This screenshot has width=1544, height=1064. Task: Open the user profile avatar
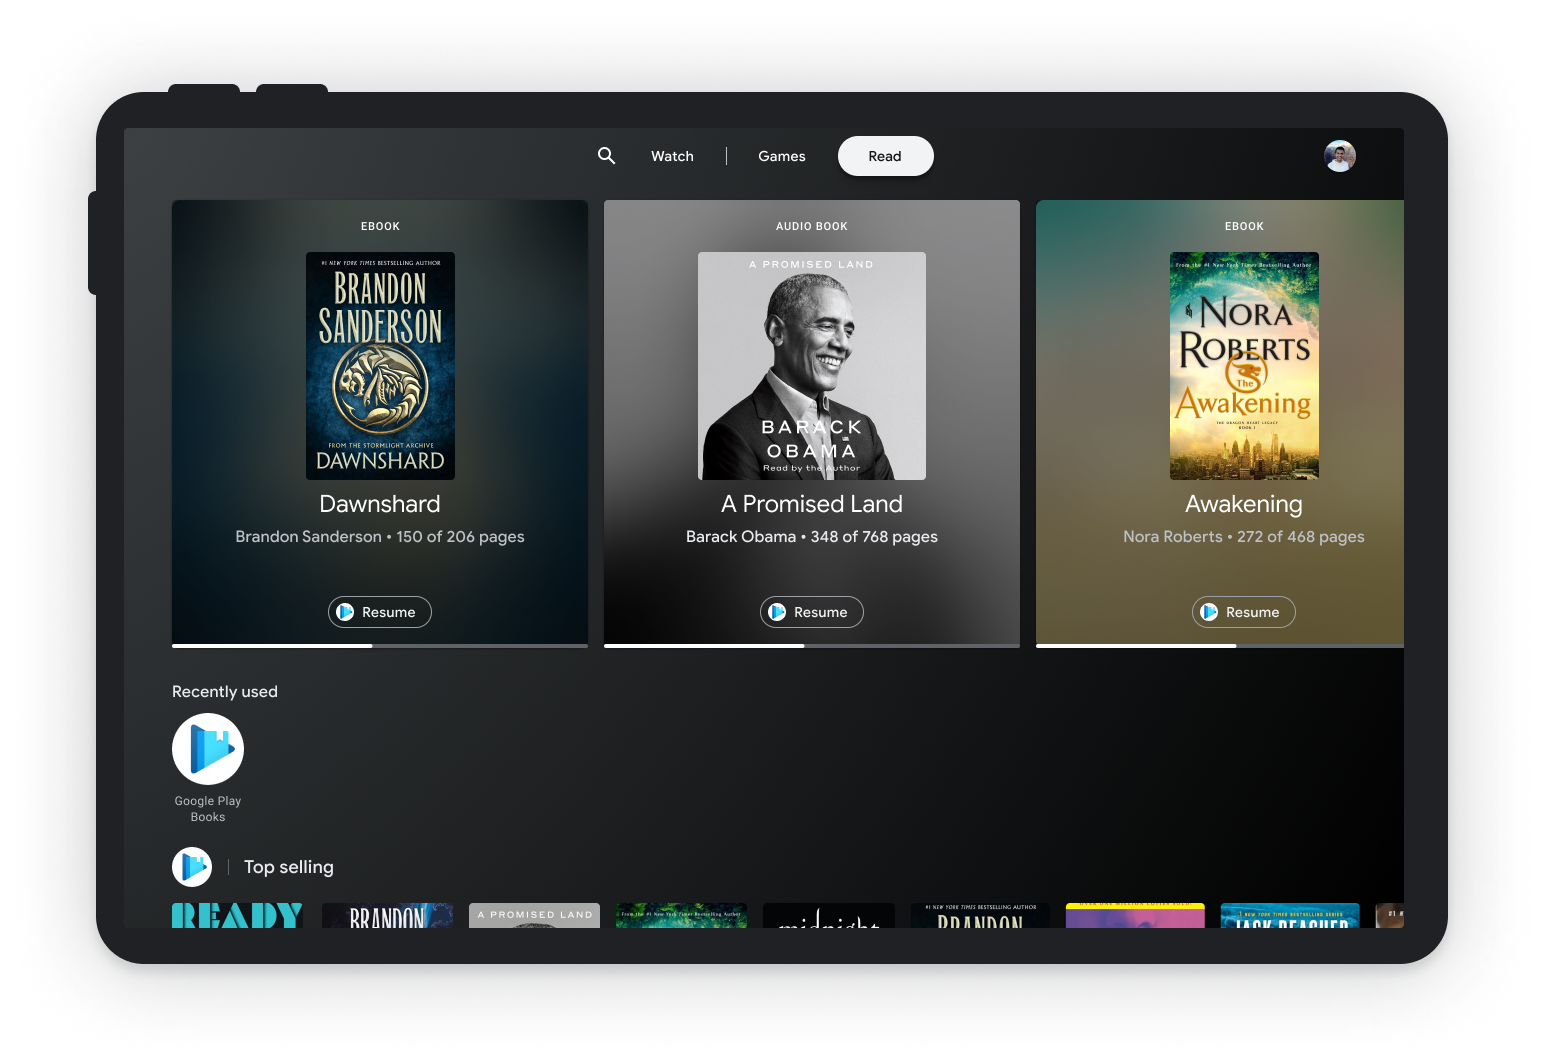[x=1339, y=156]
